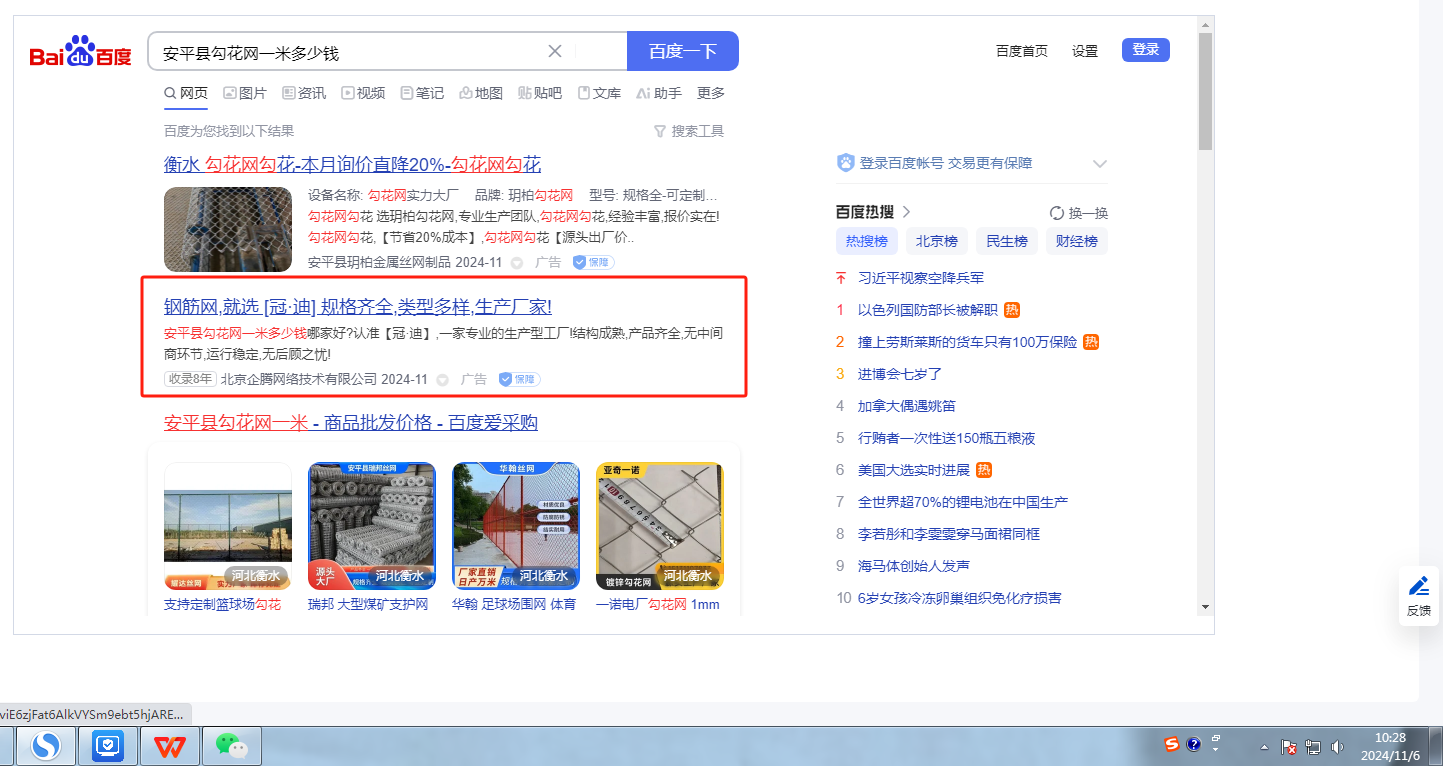Select the 热搜榜 tab
The width and height of the screenshot is (1443, 766).
(x=867, y=241)
